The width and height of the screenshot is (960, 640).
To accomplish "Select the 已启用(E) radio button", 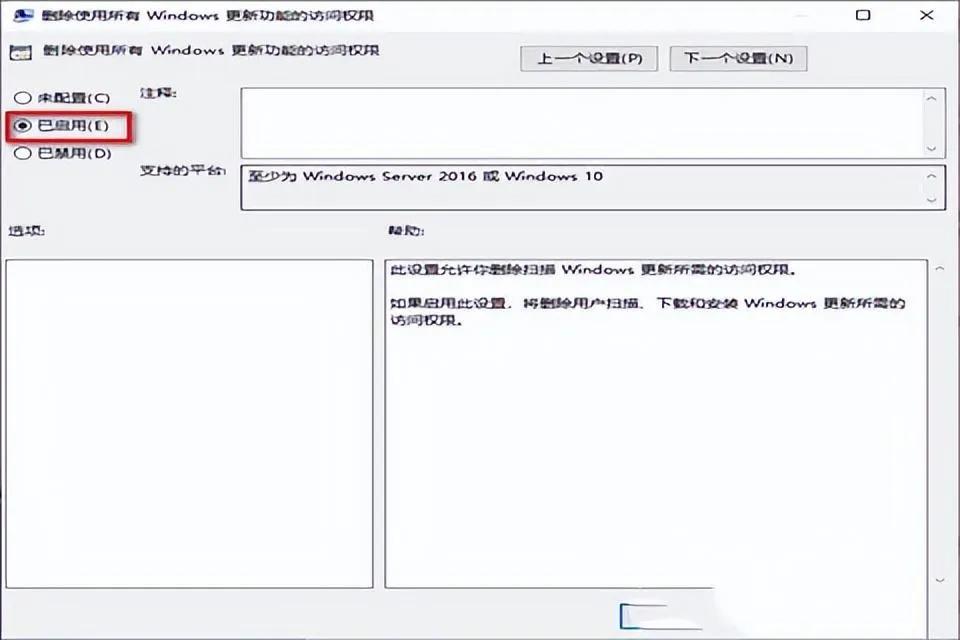I will [x=21, y=126].
